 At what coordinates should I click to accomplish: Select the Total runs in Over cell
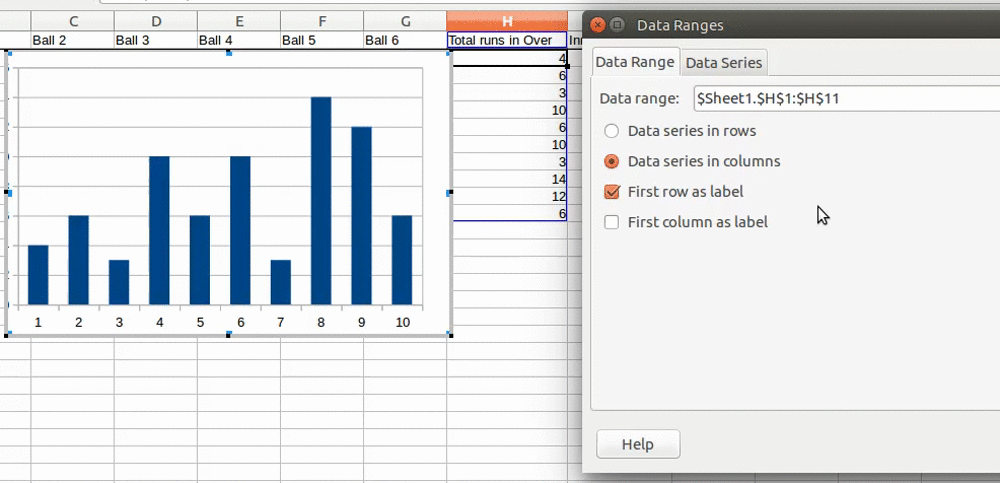tap(506, 40)
